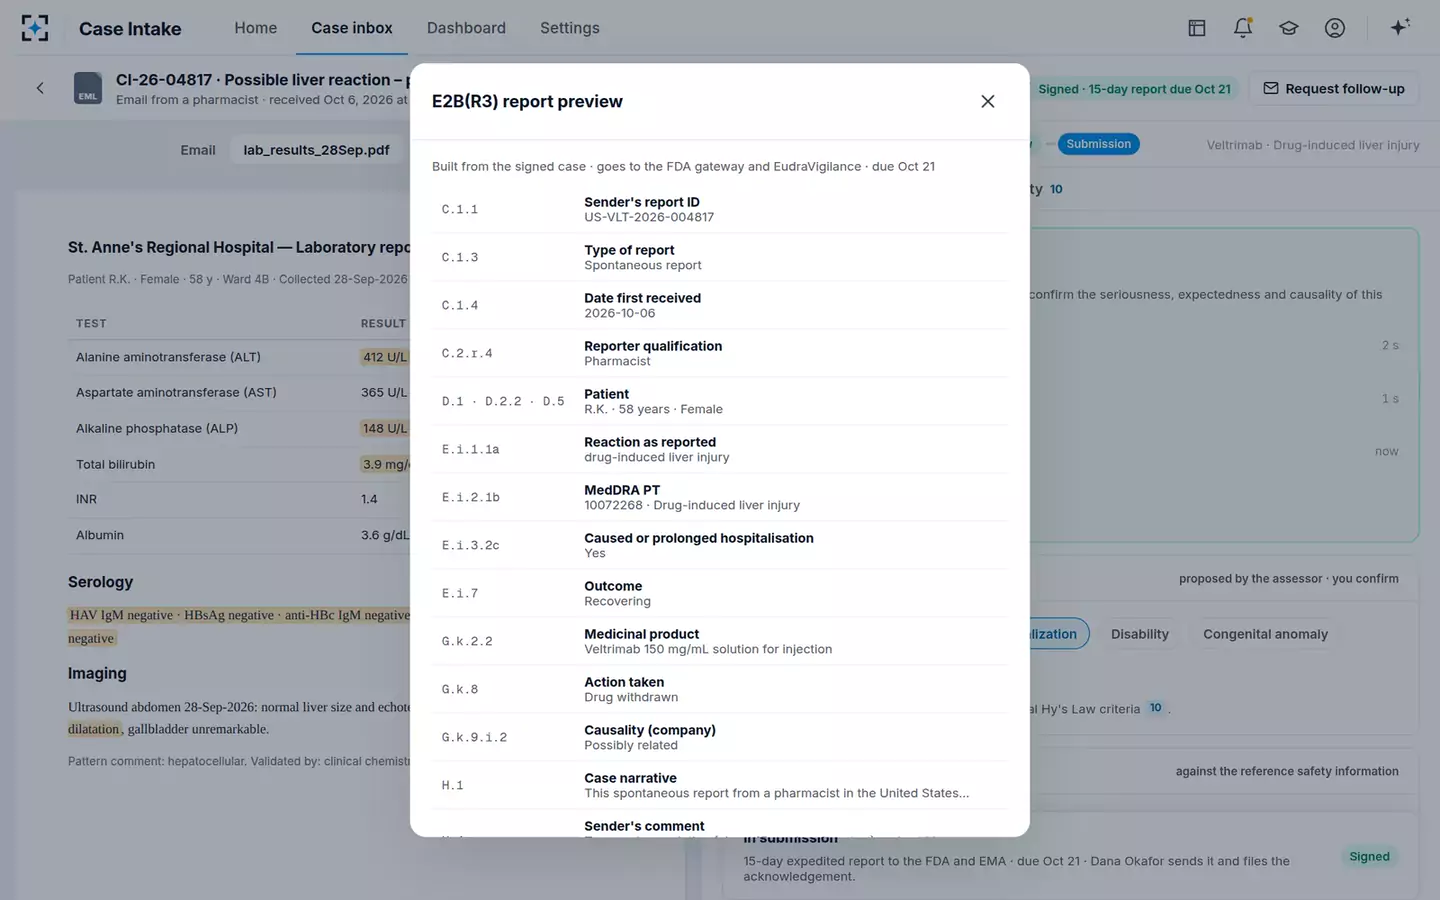The image size is (1440, 900).
Task: Click the case title CI-26-04817
Action: coord(262,80)
